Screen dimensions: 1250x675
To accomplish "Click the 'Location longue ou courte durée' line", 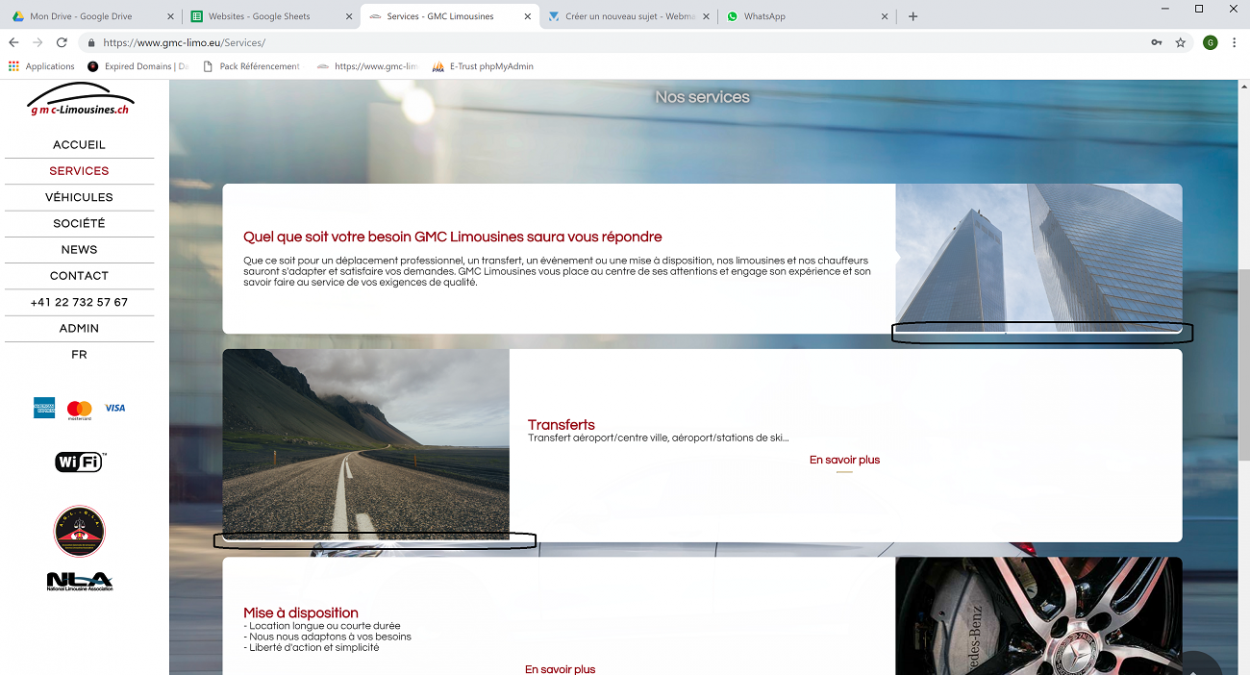I will [322, 626].
